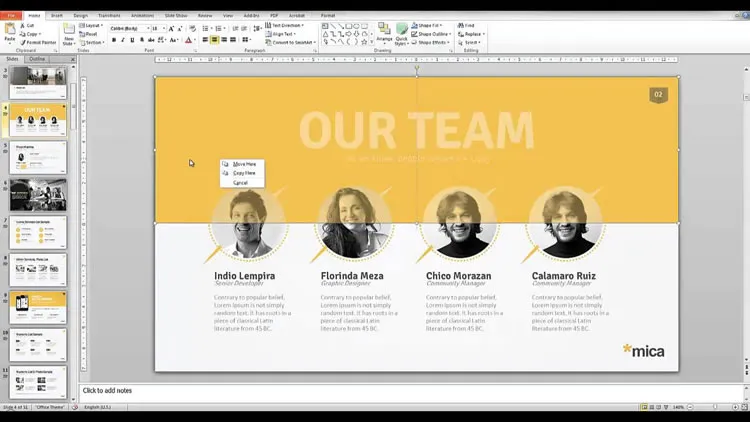Screen dimensions: 750x422
Task: Select the slide 9 thumbnail
Action: click(38, 308)
